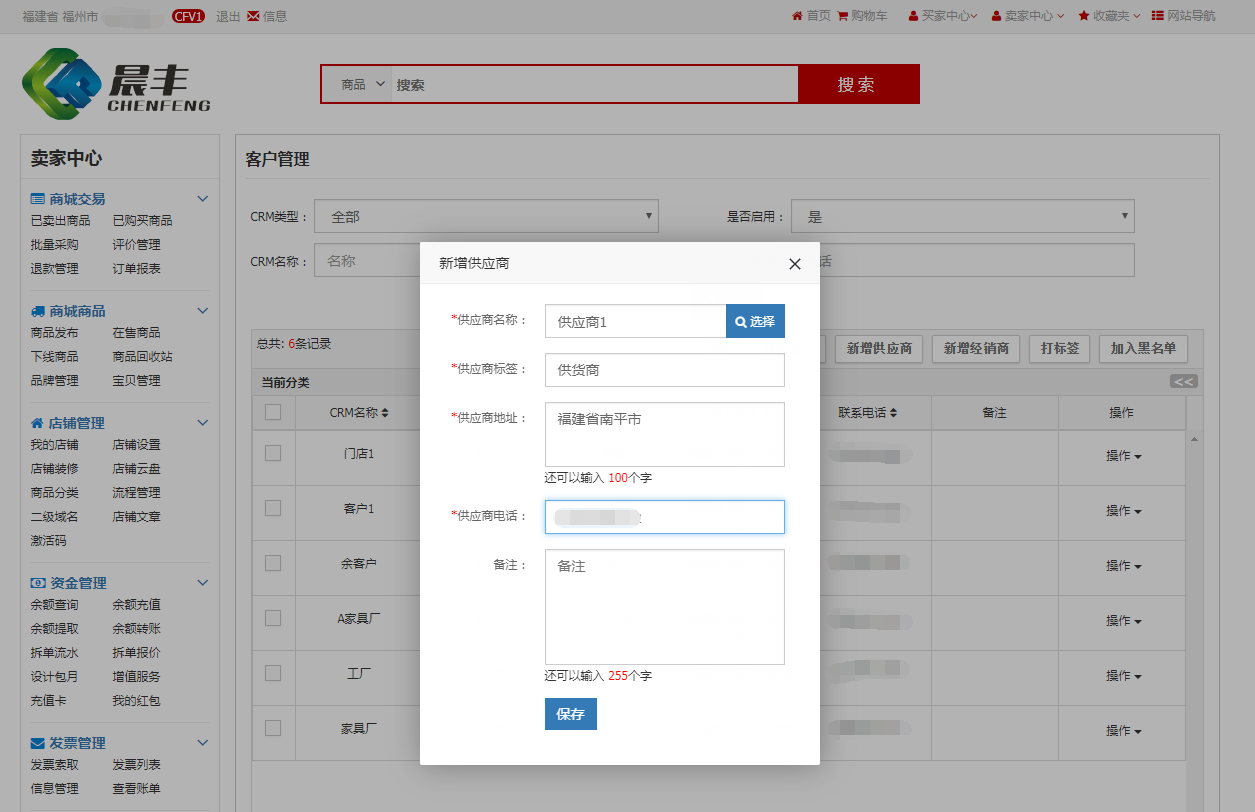Expand the 是否启用 dropdown
Image resolution: width=1255 pixels, height=812 pixels.
point(962,216)
